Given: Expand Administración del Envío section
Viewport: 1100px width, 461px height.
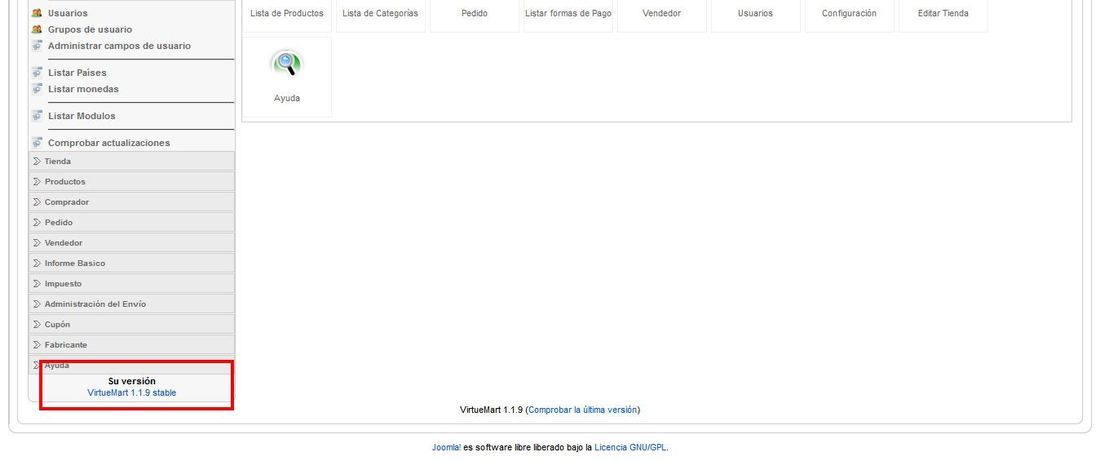Looking at the screenshot, I should coord(131,303).
